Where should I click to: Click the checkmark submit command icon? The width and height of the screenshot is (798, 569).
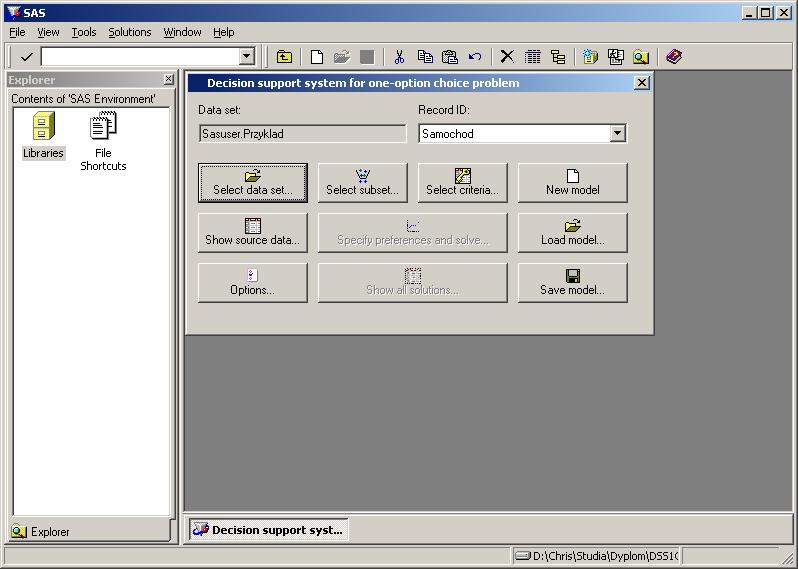click(26, 56)
